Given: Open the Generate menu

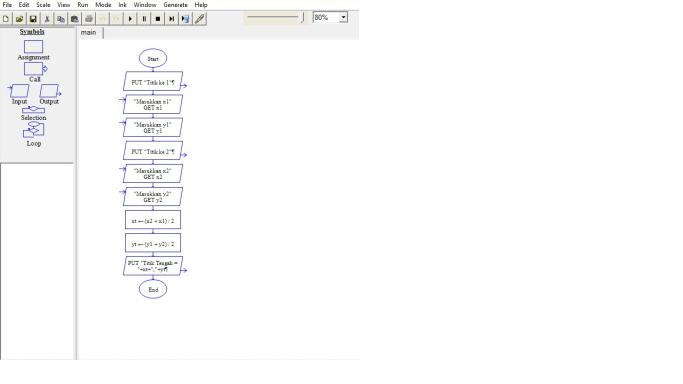Looking at the screenshot, I should [175, 5].
